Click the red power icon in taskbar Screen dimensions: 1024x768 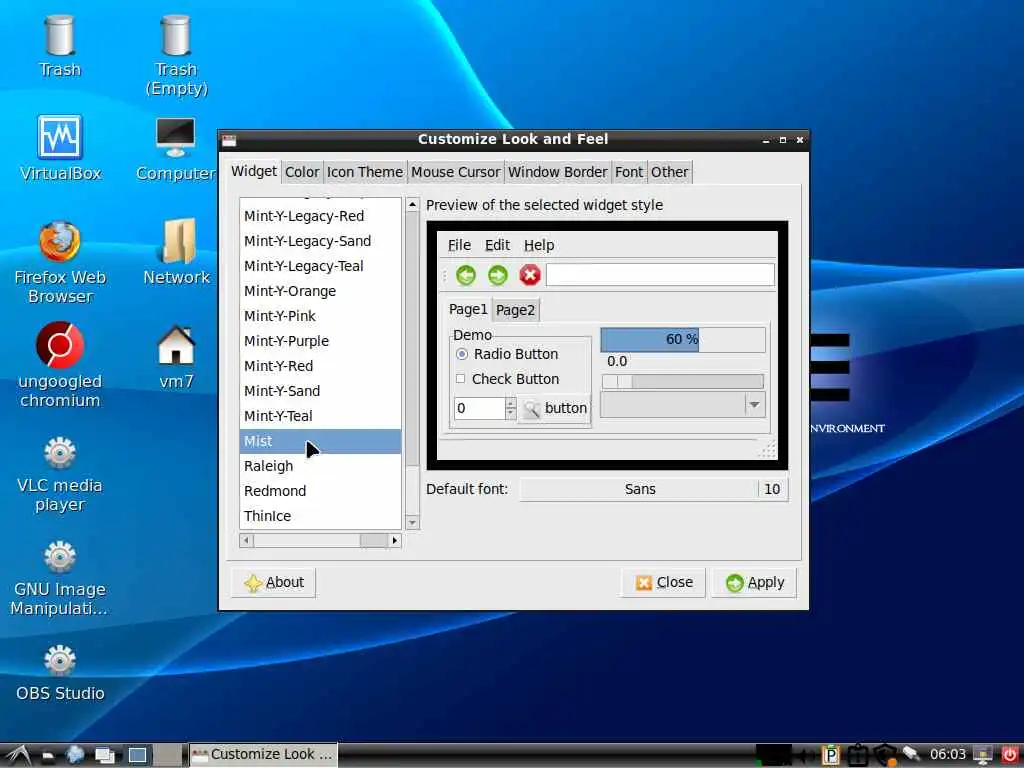click(1010, 754)
